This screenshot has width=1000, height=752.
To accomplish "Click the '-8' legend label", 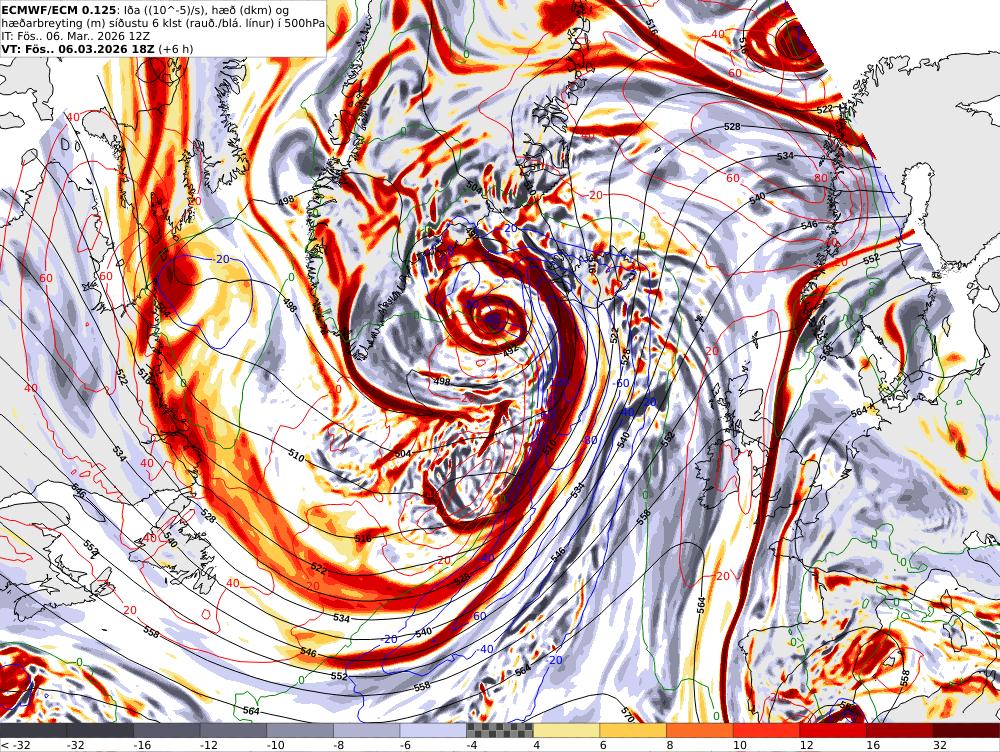I will tap(340, 745).
